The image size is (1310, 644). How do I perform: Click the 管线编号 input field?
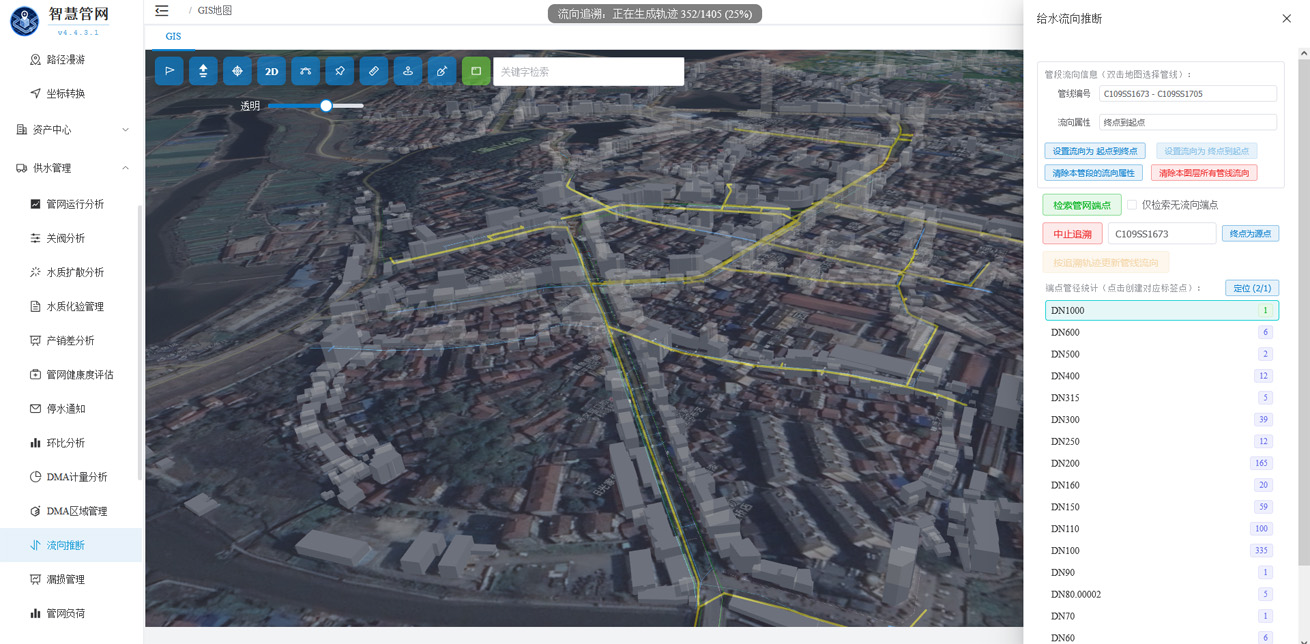coord(1188,94)
